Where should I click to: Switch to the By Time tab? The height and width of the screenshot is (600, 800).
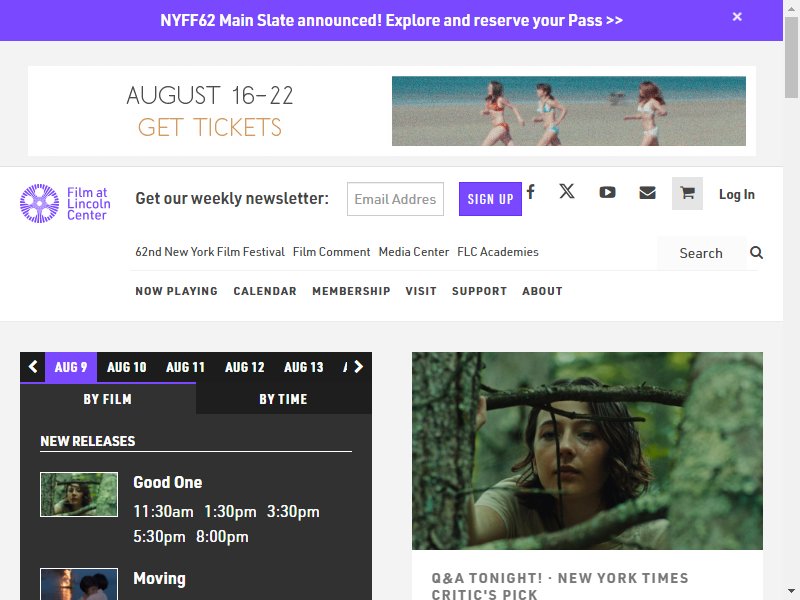tap(284, 399)
